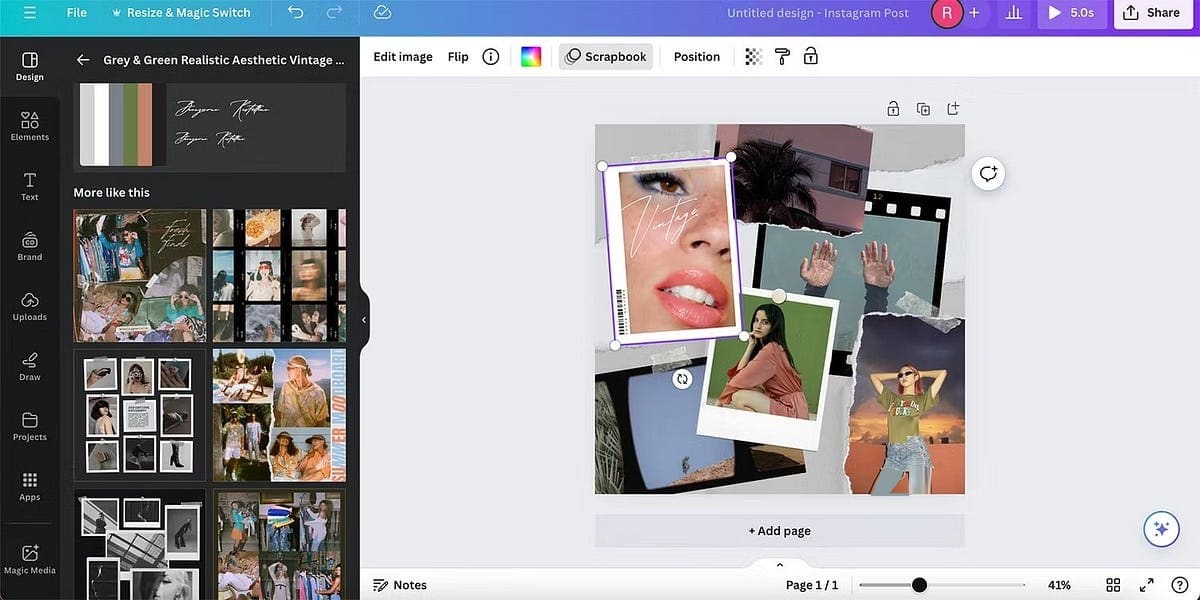Screen dimensions: 1200x600
Task: Toggle the lock icon in toolbar
Action: 811,57
